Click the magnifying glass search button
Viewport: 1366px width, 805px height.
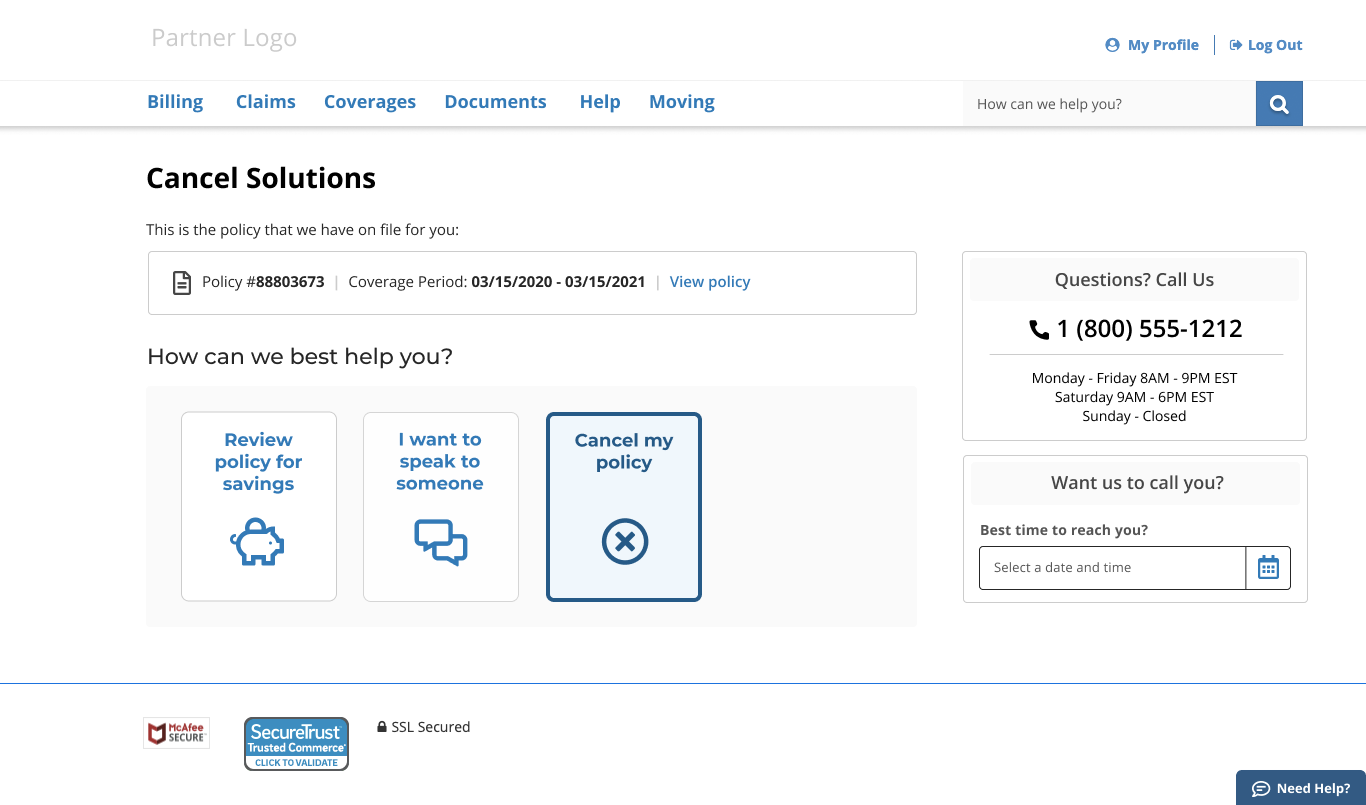(x=1279, y=104)
